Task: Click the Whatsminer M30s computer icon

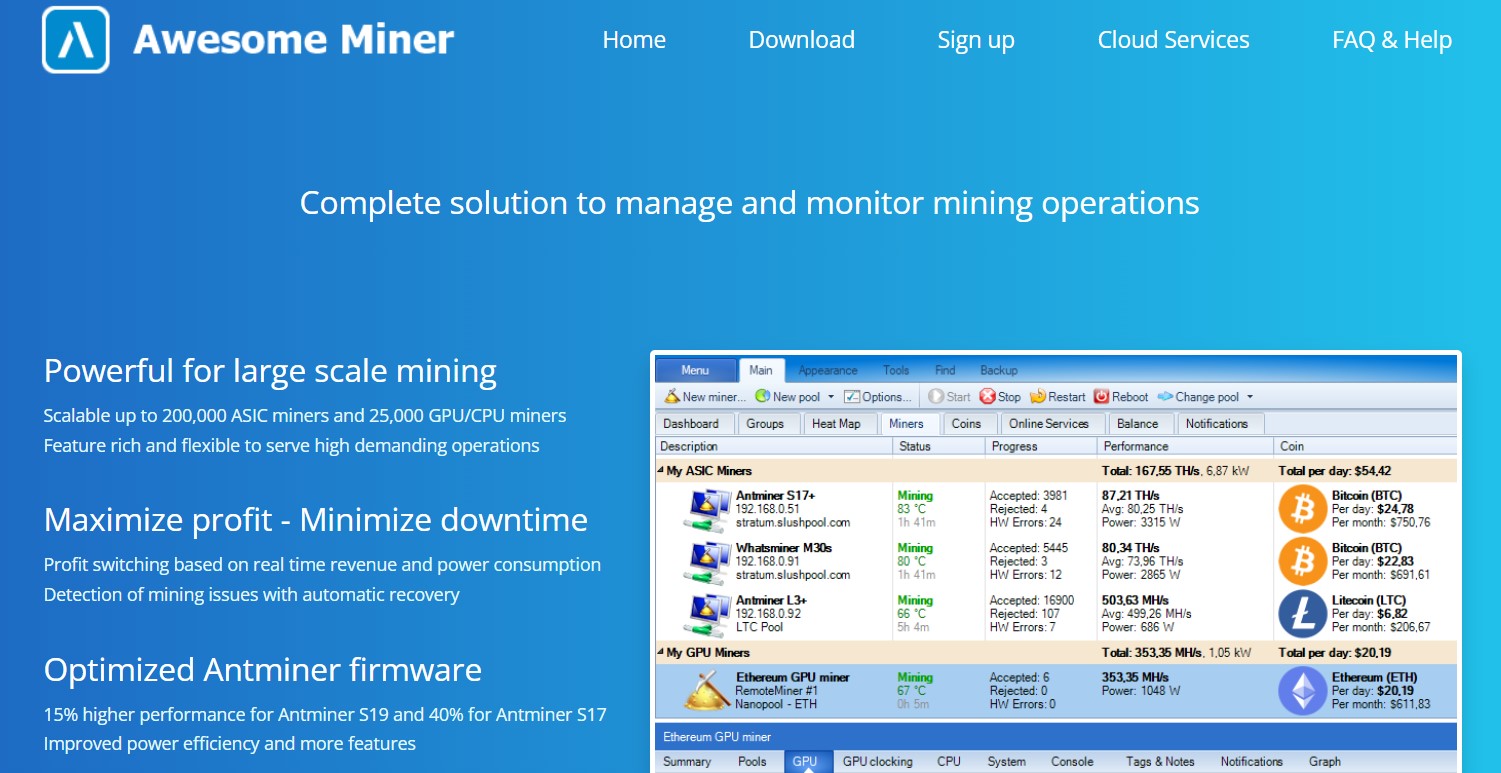Action: point(708,561)
